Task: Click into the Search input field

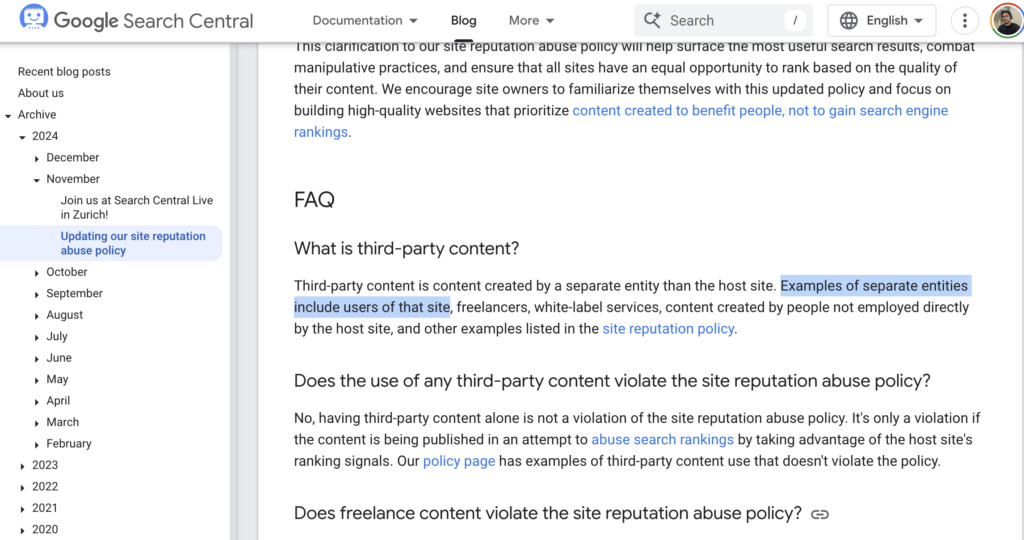Action: 720,20
